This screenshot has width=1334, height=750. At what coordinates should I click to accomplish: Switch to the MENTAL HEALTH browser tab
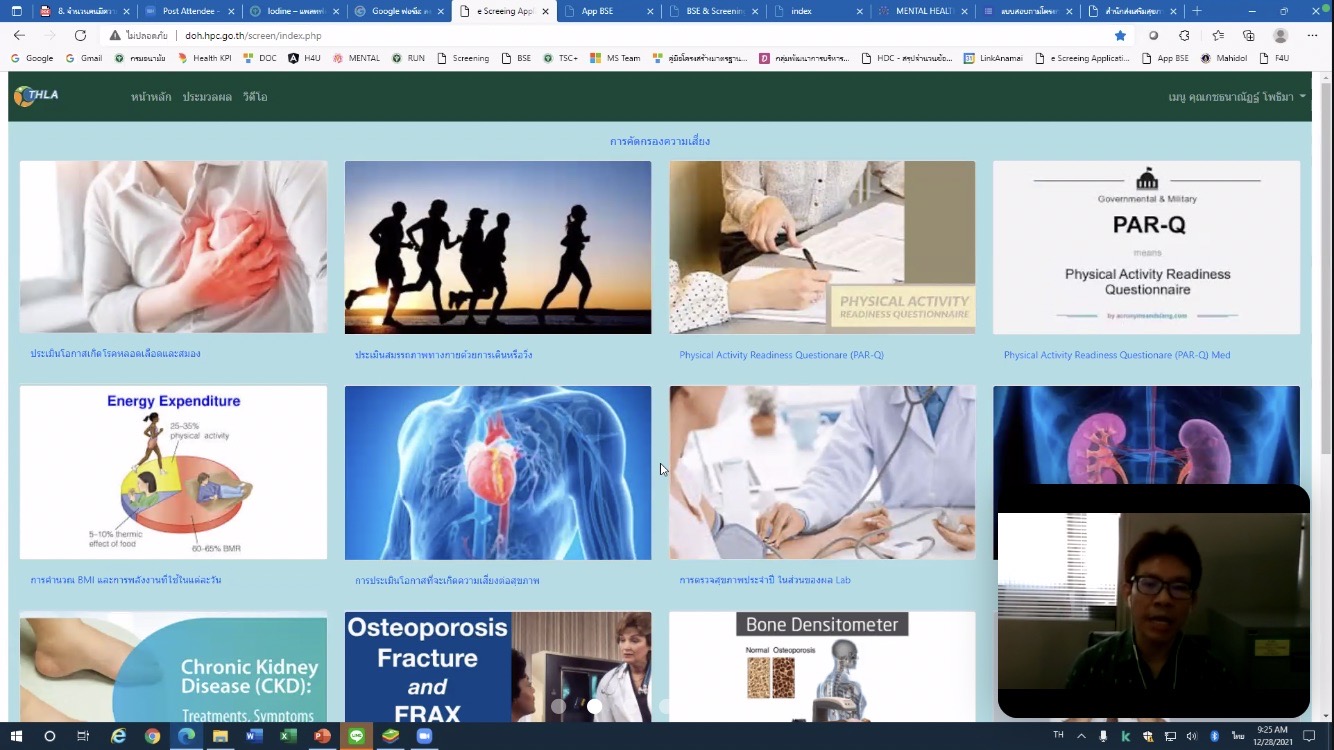coord(920,11)
